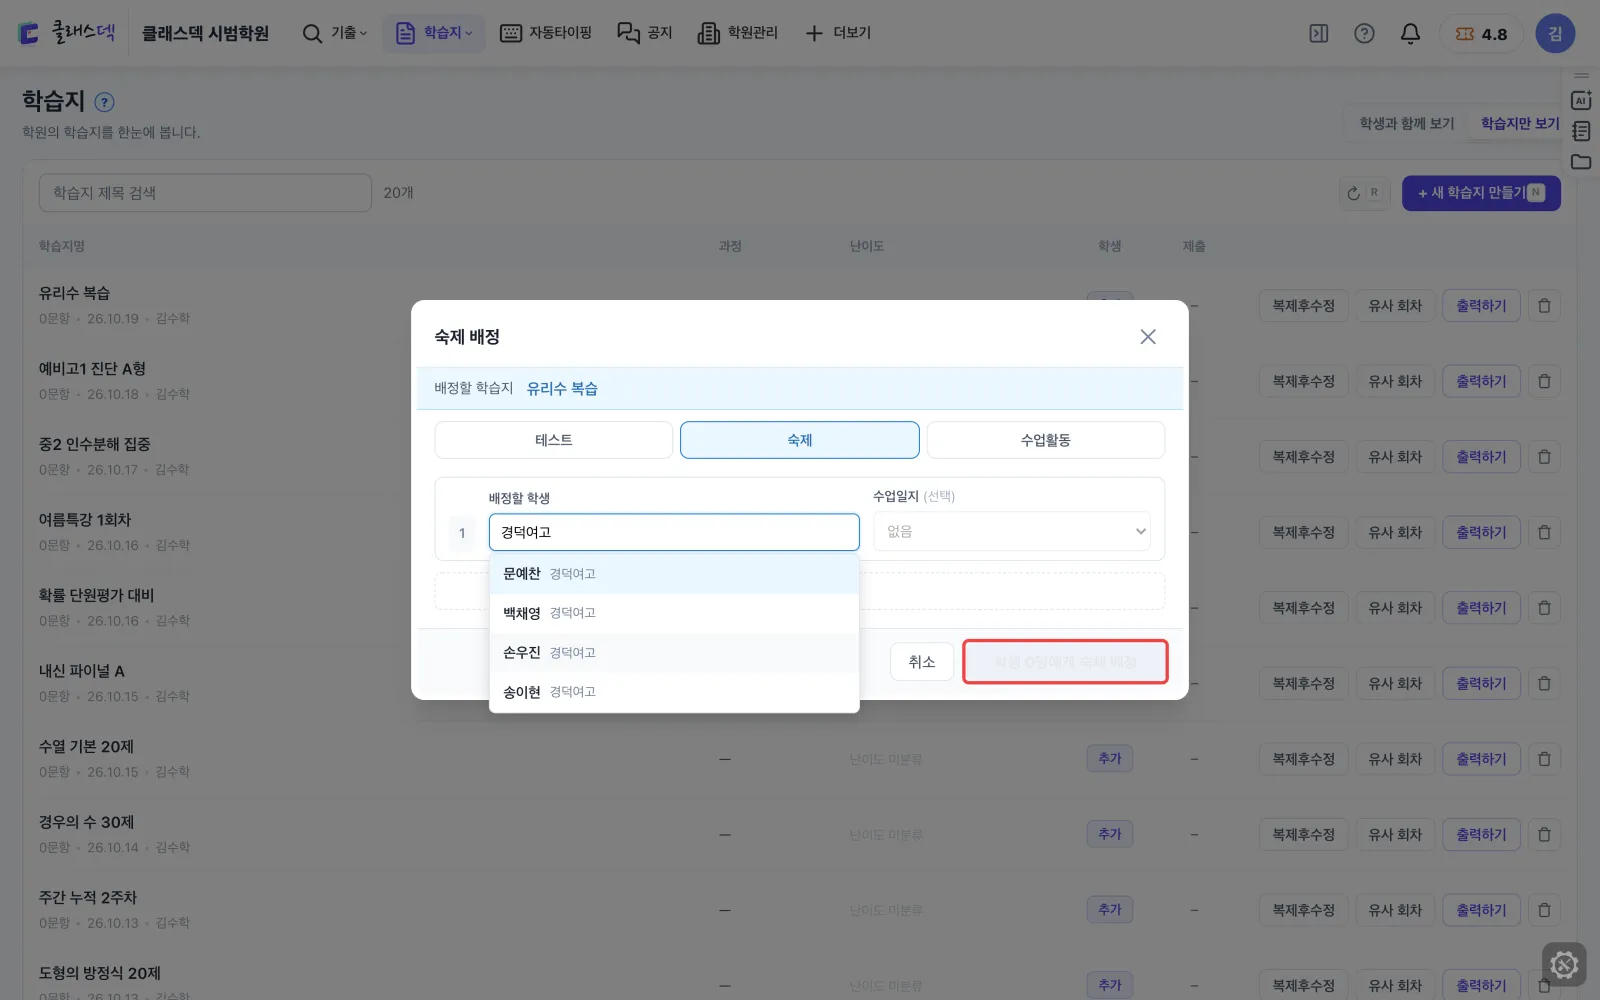
Task: Click the 배정할 학생 input with 경덕여고
Action: [674, 532]
